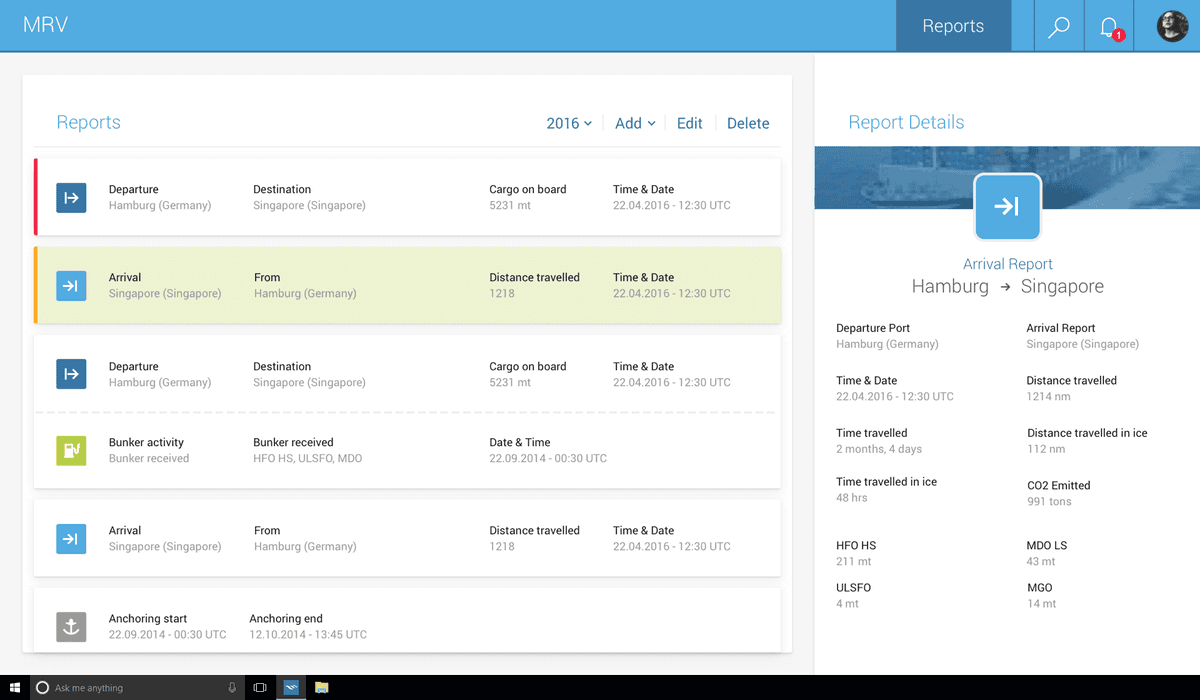Click the green Bunker activity fuel icon

click(x=71, y=451)
